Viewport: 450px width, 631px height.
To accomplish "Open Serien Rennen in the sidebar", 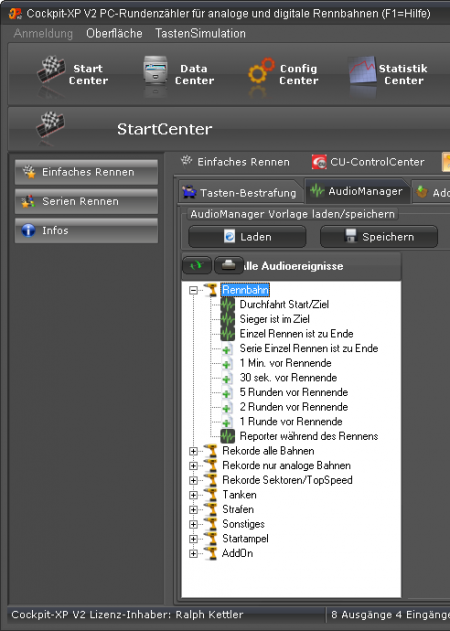I will pos(86,201).
